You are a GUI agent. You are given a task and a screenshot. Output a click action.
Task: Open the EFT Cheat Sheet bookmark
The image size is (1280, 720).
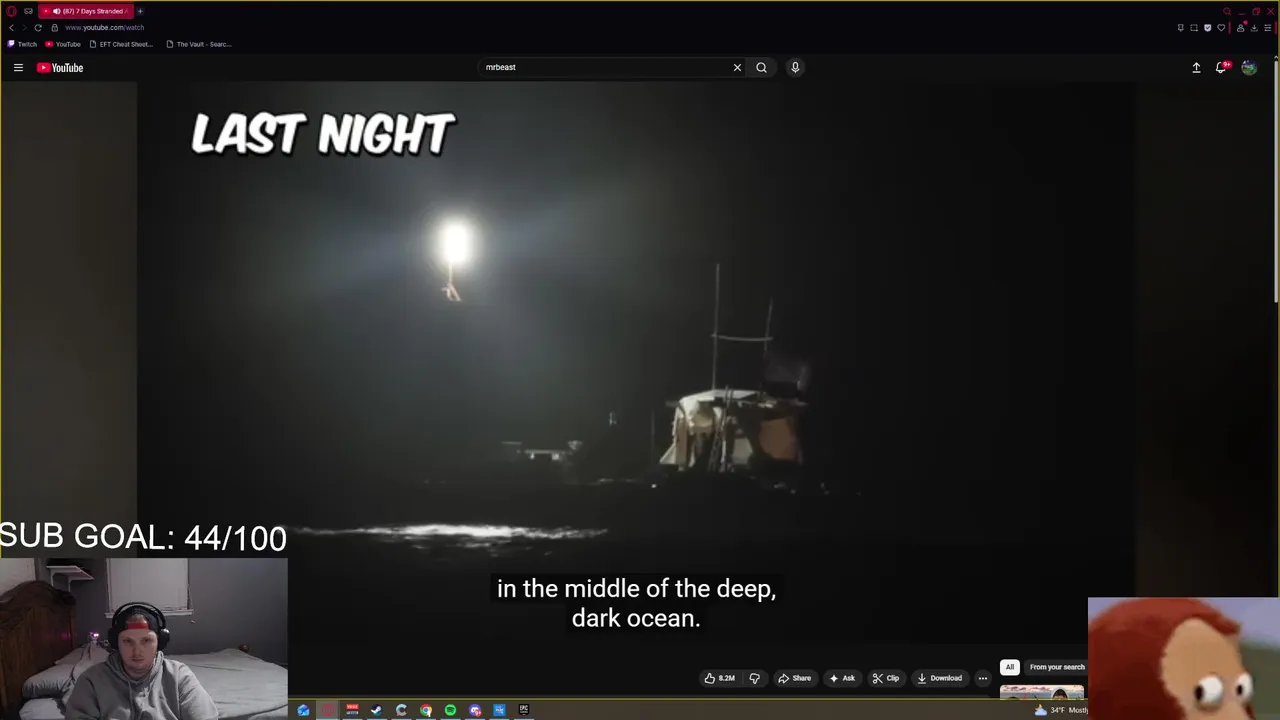[x=121, y=44]
